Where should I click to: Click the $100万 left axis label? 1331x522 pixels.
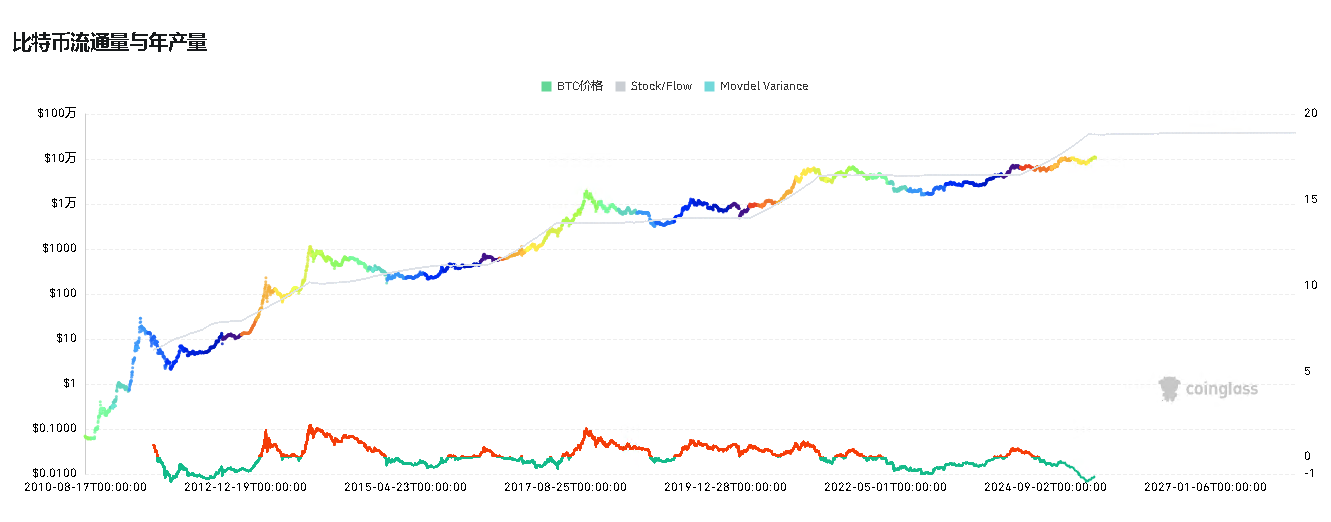pos(56,114)
